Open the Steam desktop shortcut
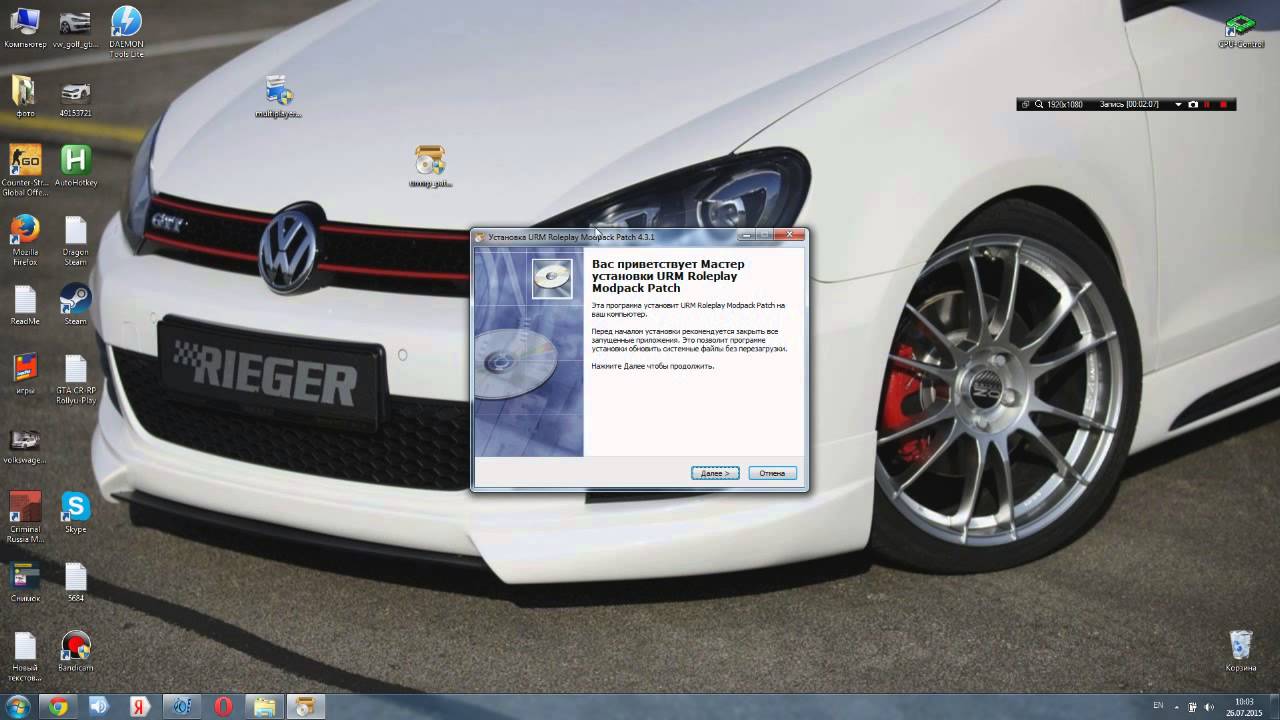Image resolution: width=1280 pixels, height=720 pixels. coord(76,305)
